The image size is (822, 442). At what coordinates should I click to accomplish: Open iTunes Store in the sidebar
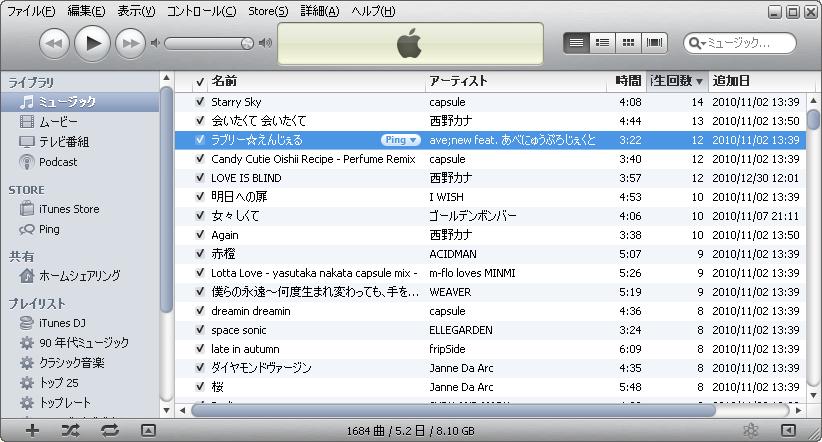click(59, 209)
